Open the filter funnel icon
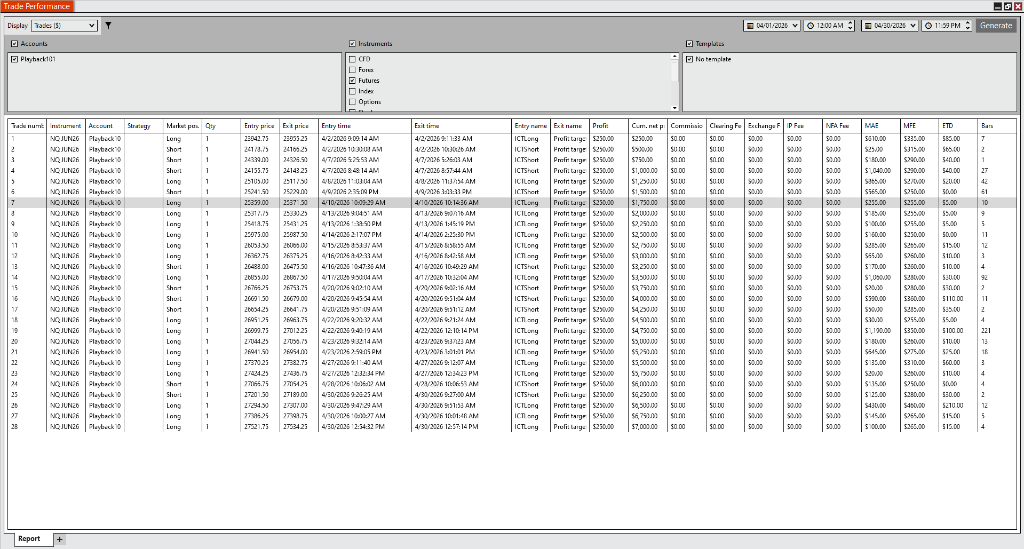Viewport: 1024px width, 549px height. pos(108,25)
